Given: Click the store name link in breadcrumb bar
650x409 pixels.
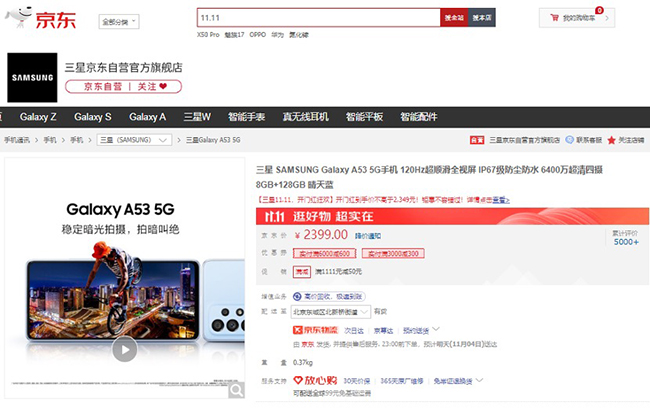Looking at the screenshot, I should (x=524, y=140).
